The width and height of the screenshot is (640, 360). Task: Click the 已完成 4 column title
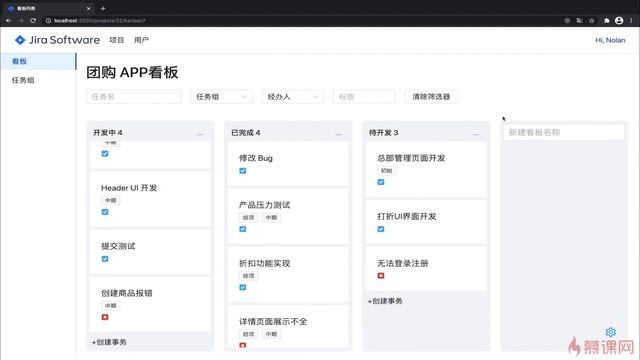[x=246, y=133]
